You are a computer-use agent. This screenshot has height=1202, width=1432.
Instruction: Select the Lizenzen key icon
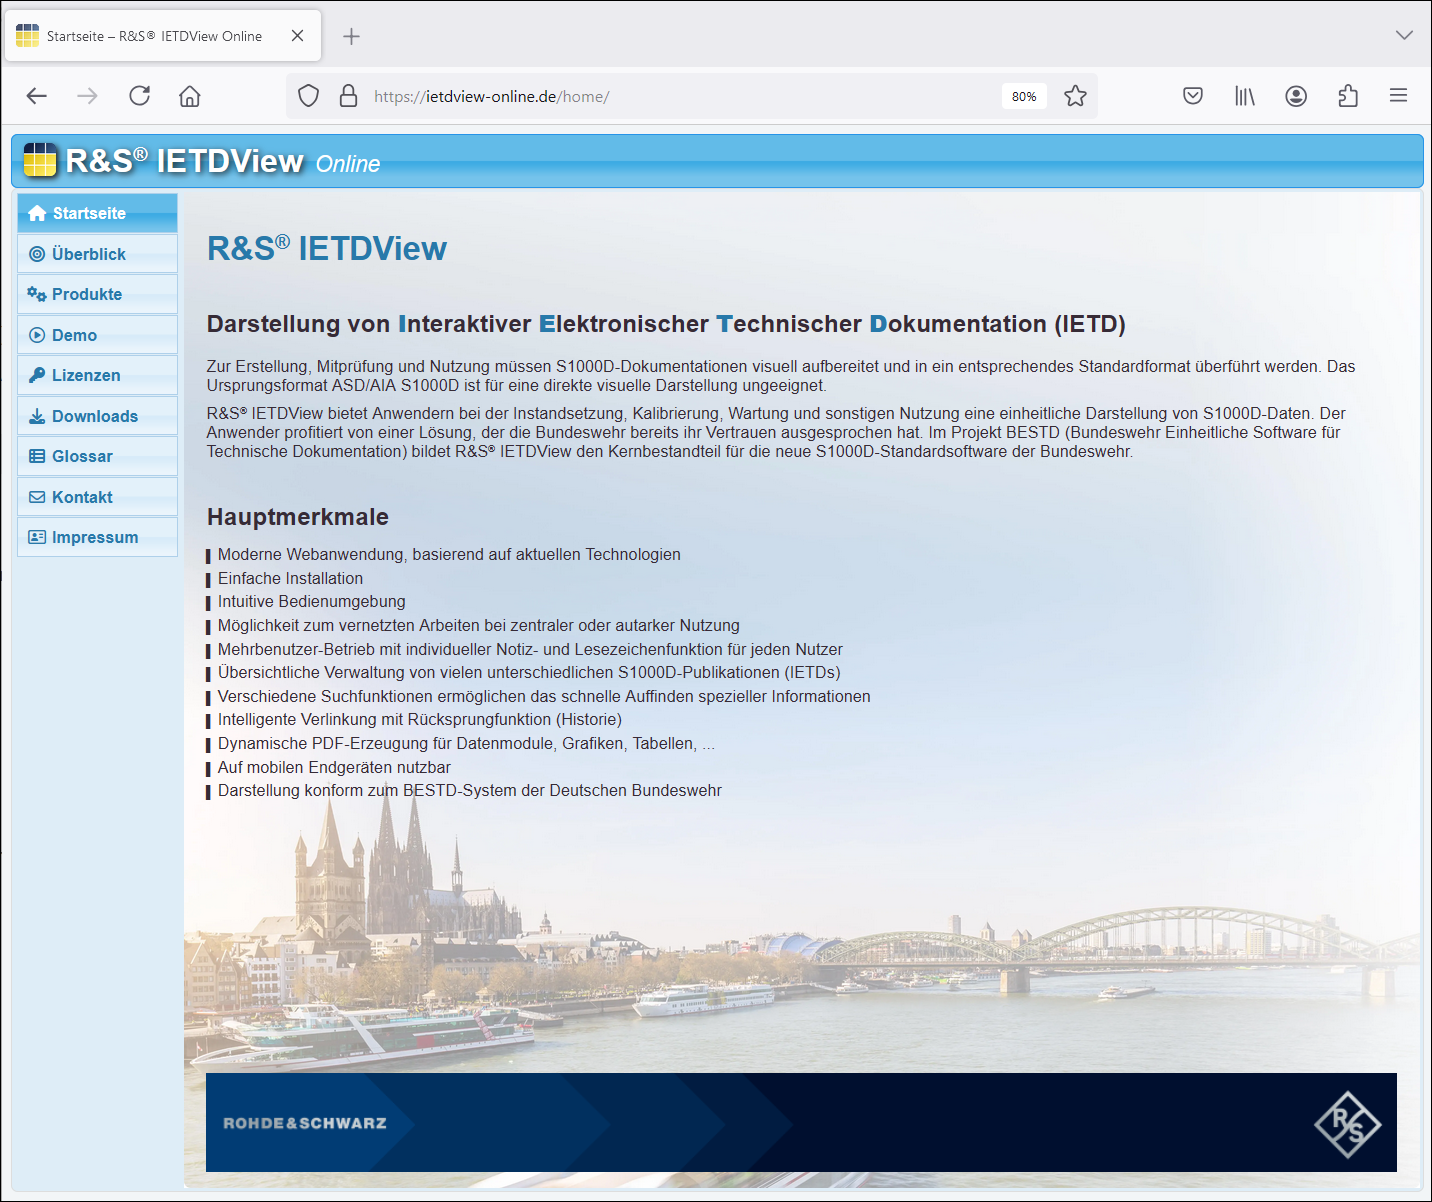pyautogui.click(x=37, y=374)
